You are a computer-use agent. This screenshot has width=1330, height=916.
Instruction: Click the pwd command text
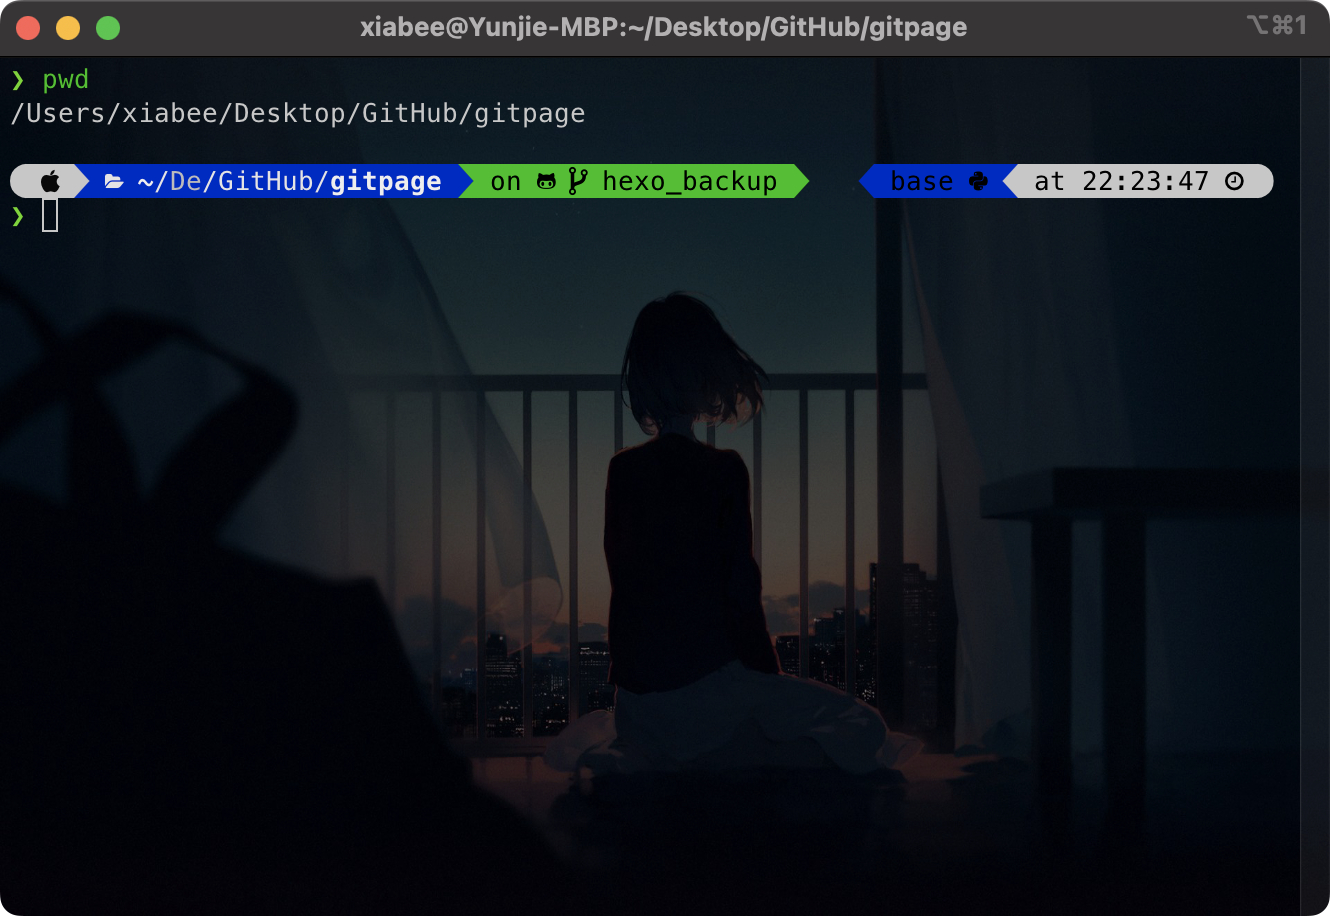point(66,80)
